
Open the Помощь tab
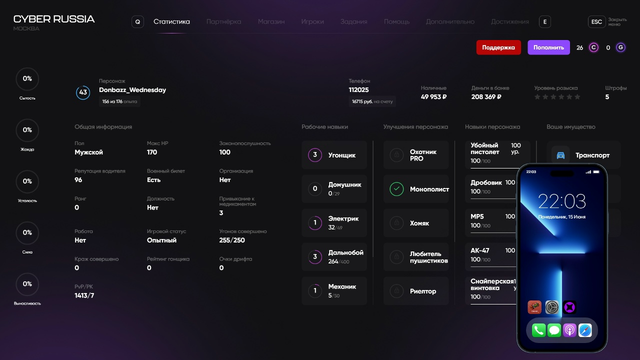[396, 22]
